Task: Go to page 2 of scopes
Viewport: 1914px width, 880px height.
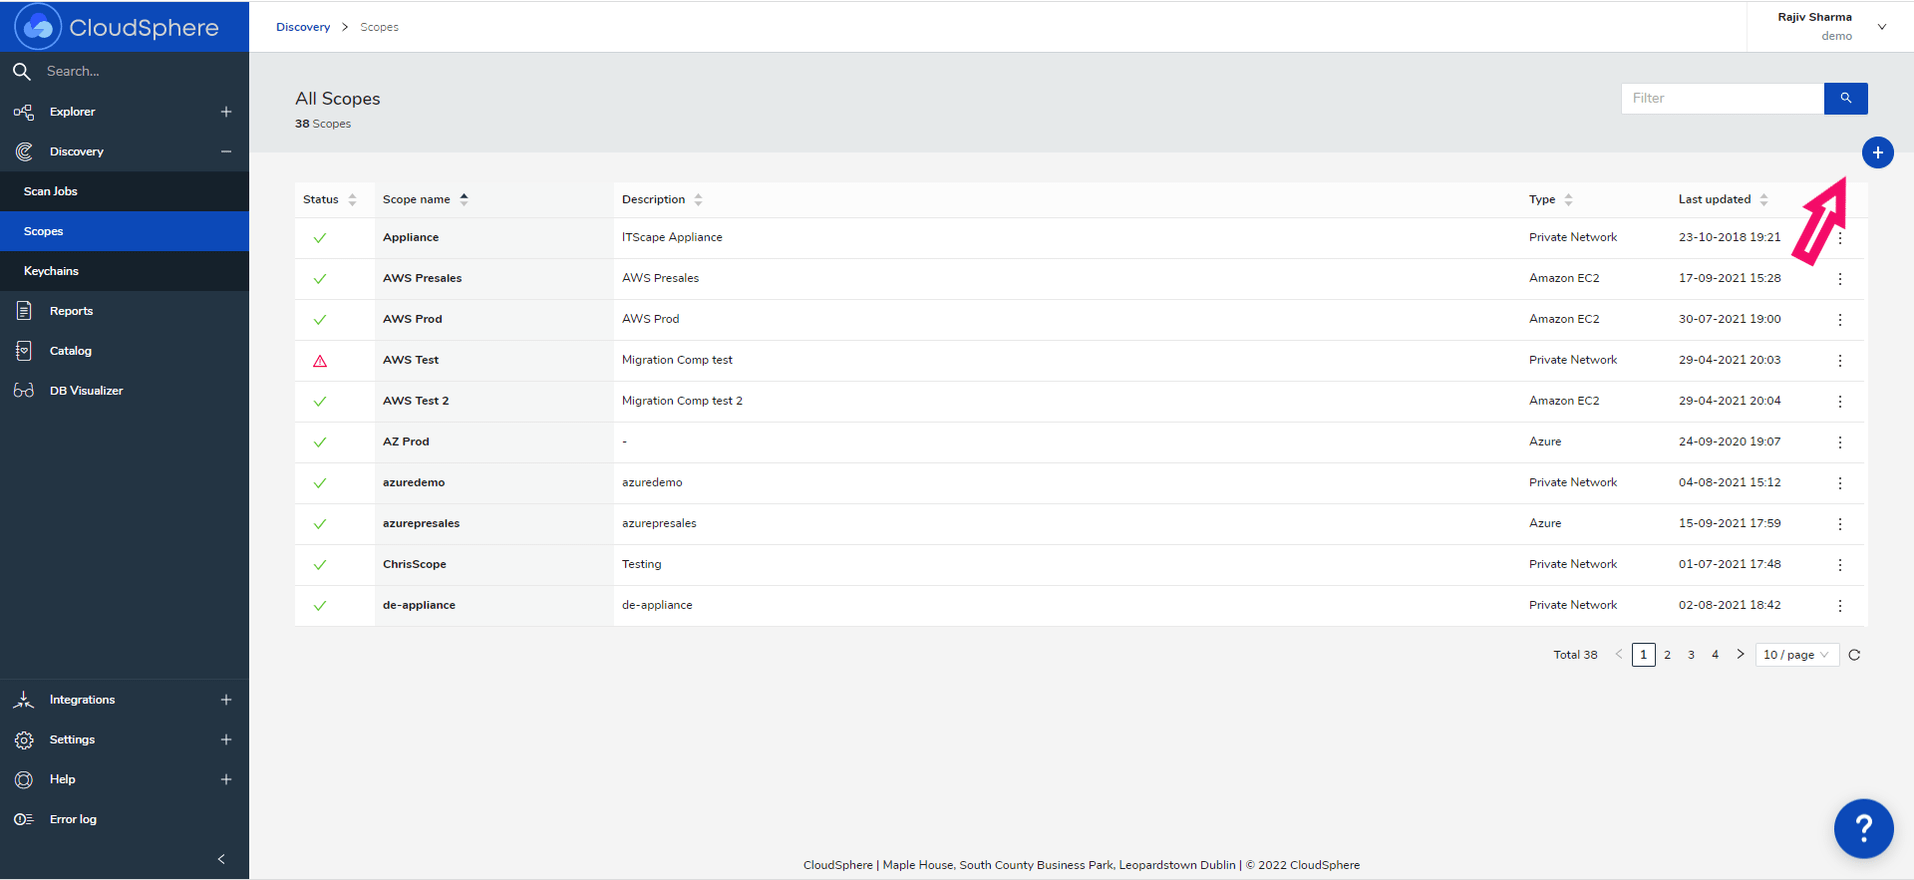Action: (x=1667, y=655)
